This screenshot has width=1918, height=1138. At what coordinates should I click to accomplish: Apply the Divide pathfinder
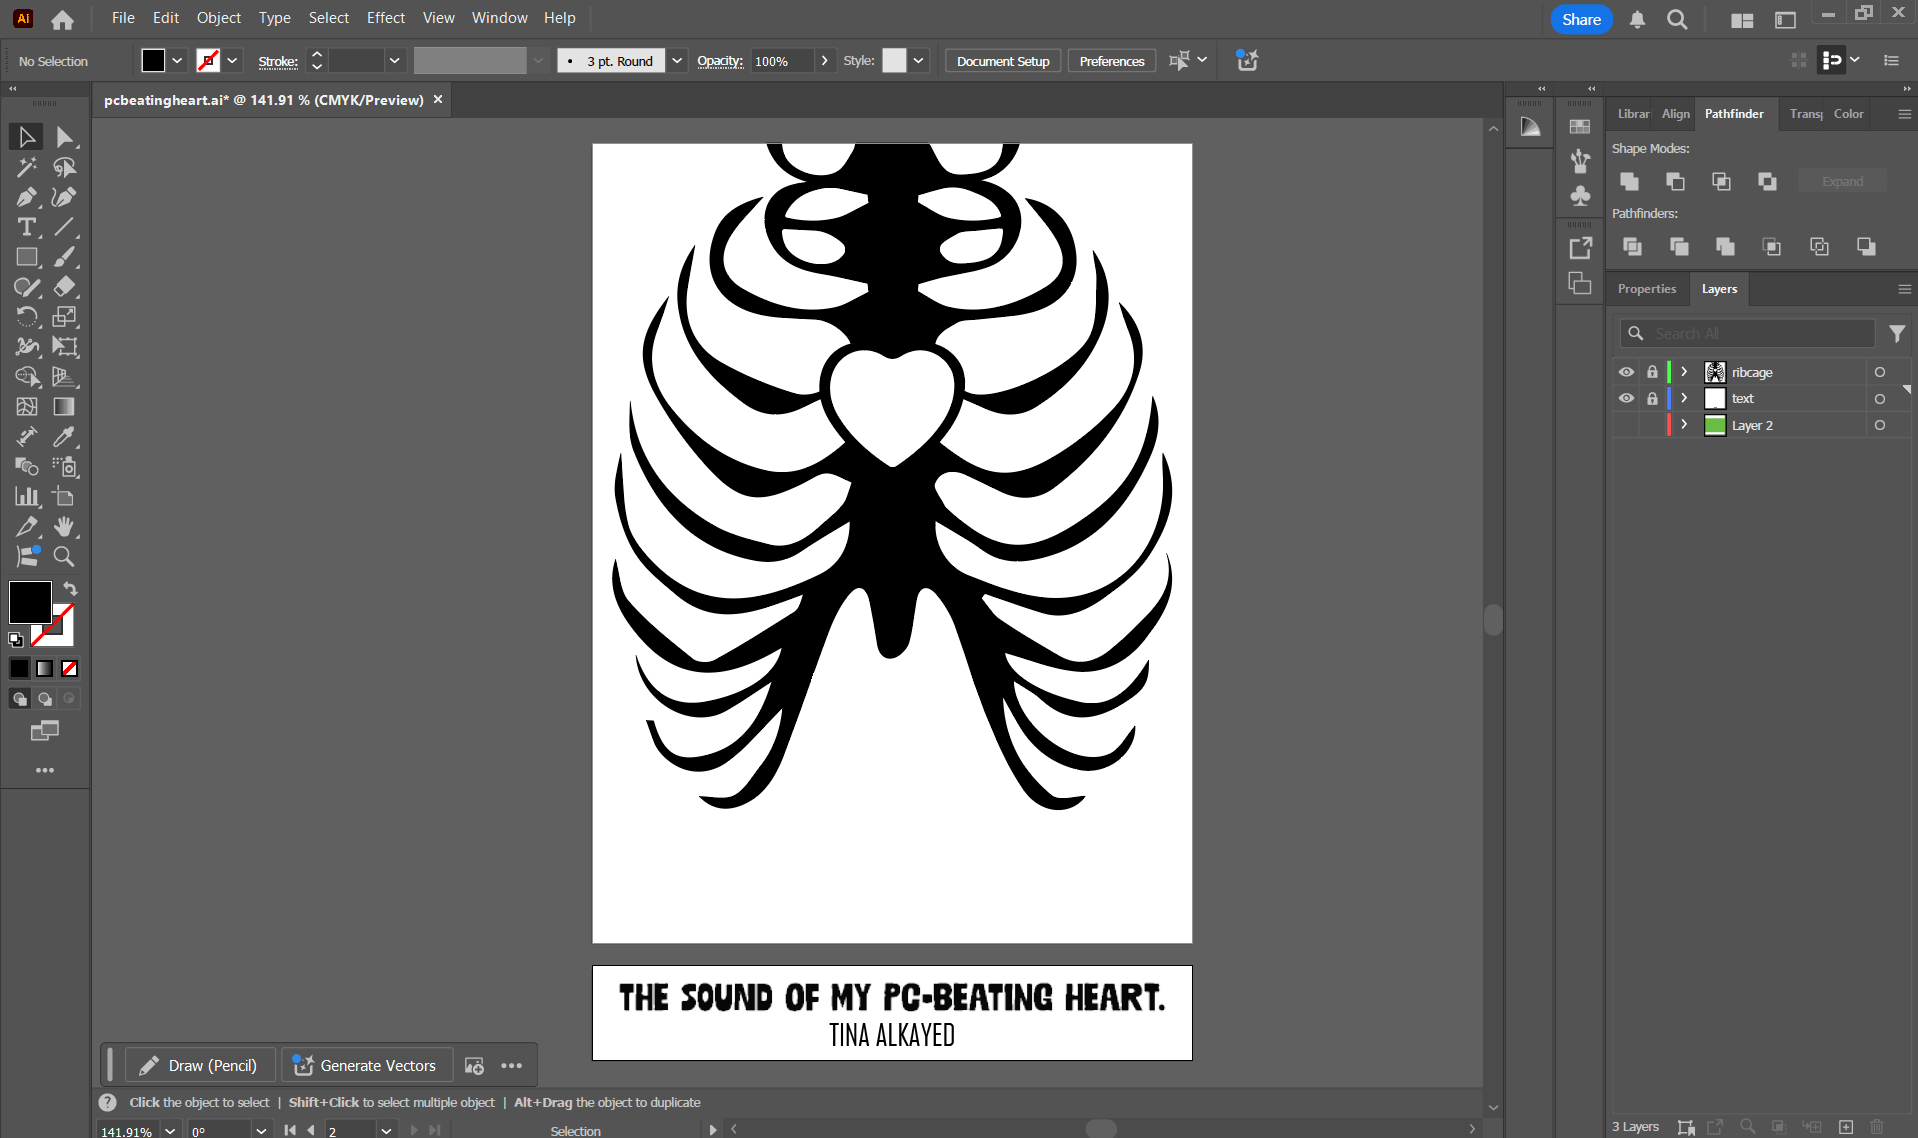(1632, 246)
